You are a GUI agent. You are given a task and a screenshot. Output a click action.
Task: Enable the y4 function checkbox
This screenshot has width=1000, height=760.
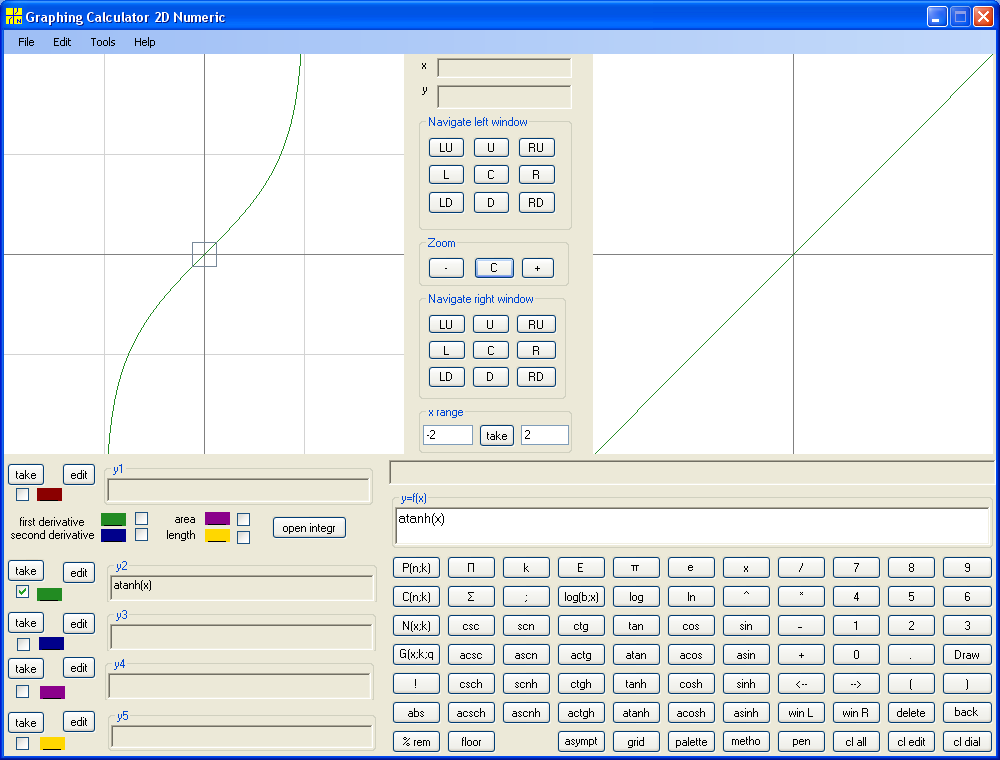23,691
